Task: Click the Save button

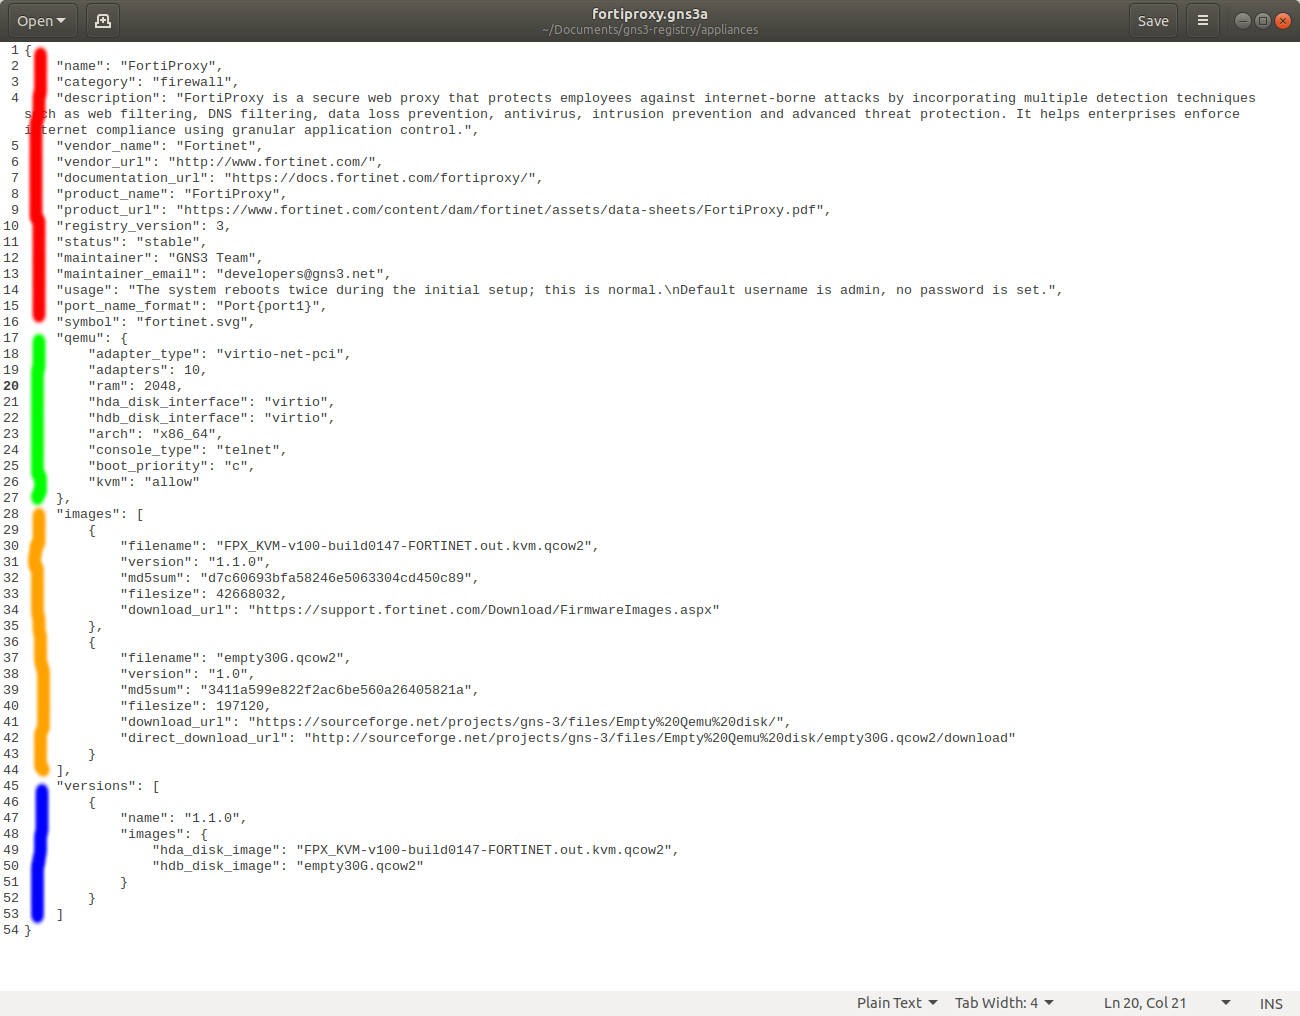Action: [1152, 21]
